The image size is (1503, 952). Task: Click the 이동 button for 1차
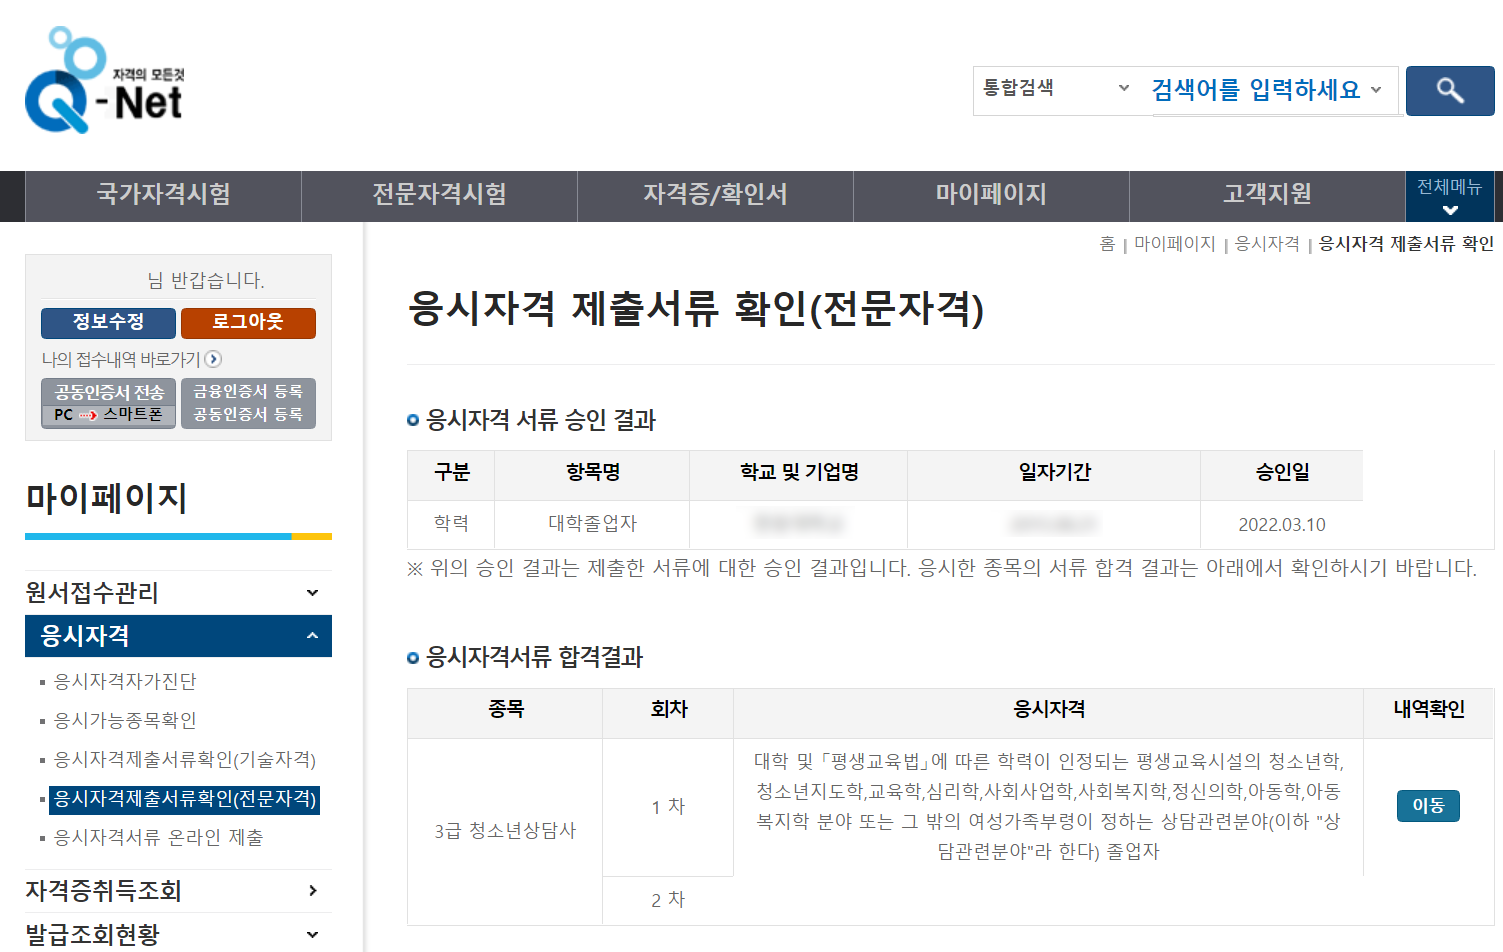1428,806
